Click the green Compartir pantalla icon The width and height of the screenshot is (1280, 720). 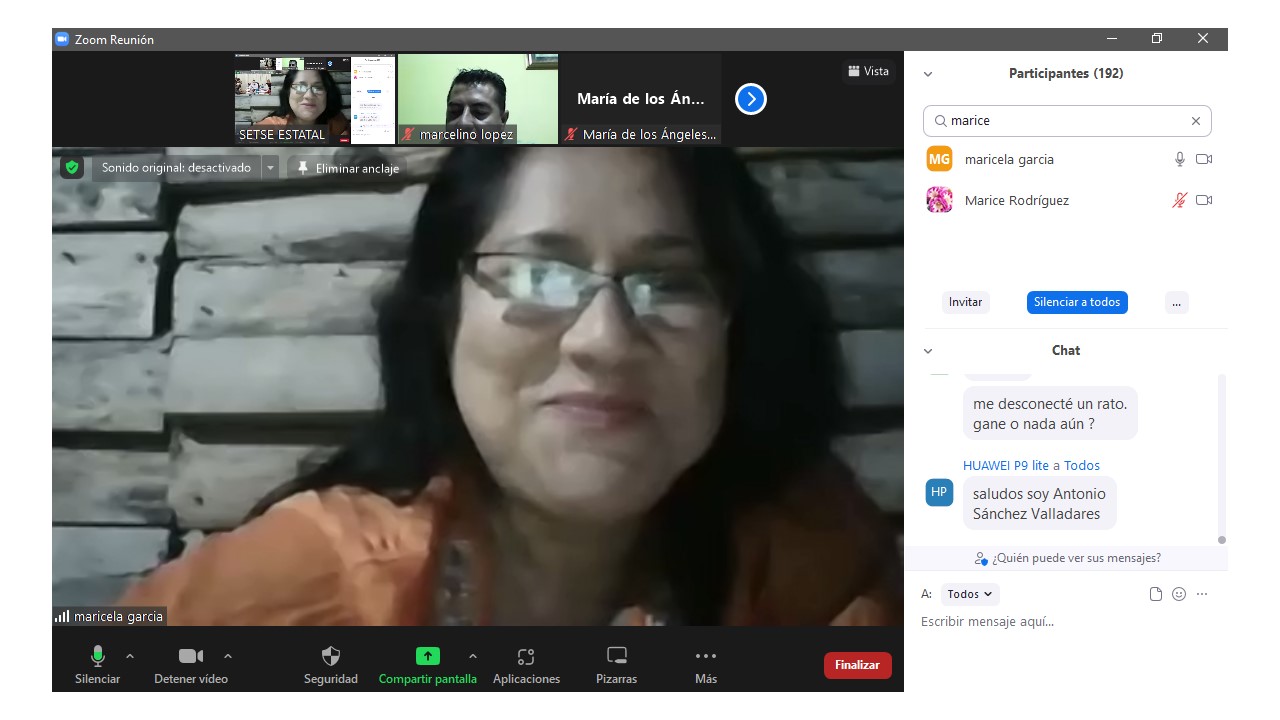(427, 656)
